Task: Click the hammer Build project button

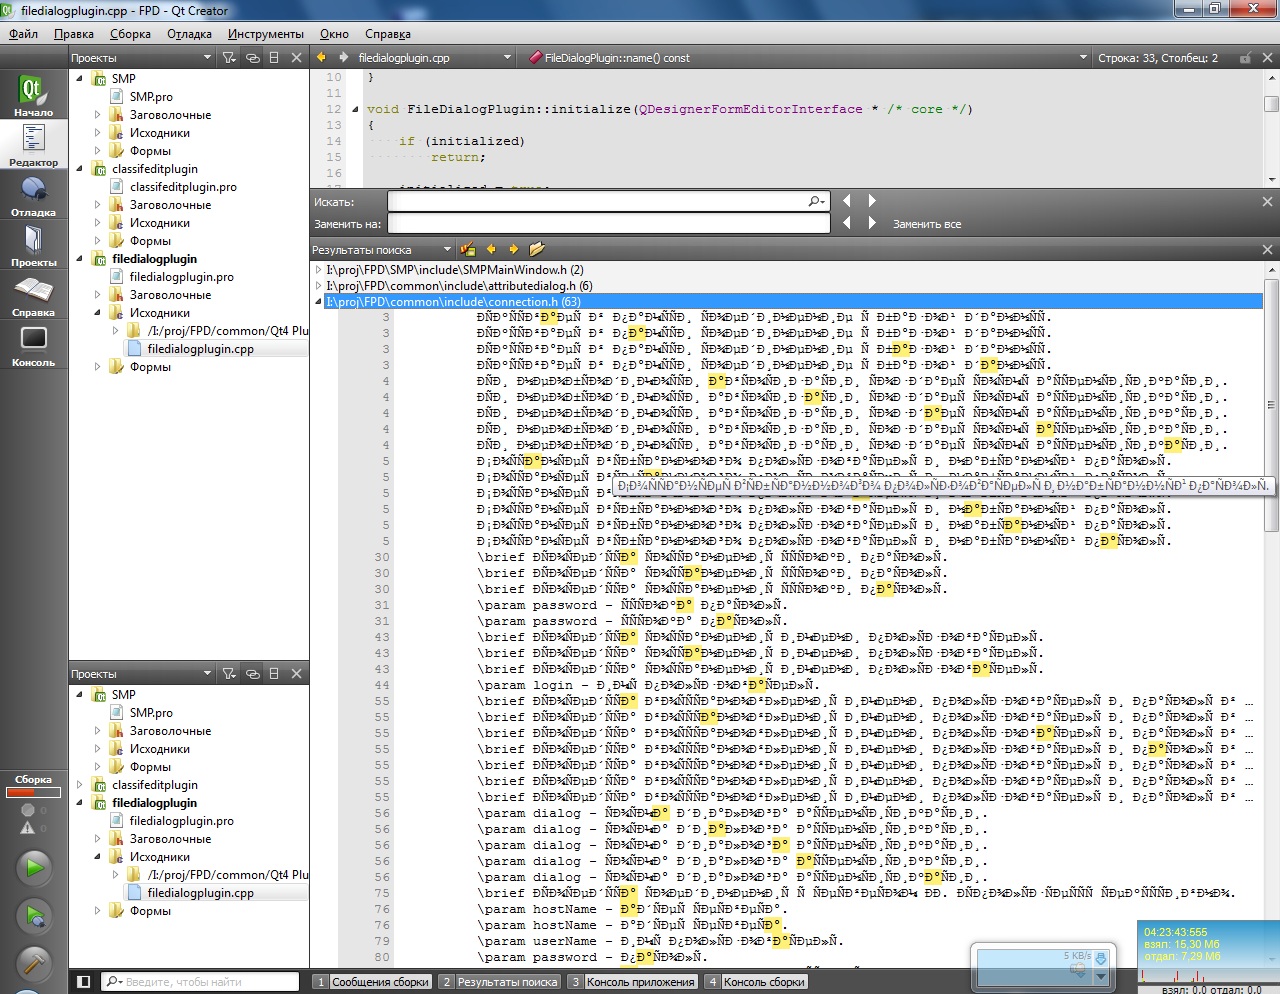Action: point(33,963)
